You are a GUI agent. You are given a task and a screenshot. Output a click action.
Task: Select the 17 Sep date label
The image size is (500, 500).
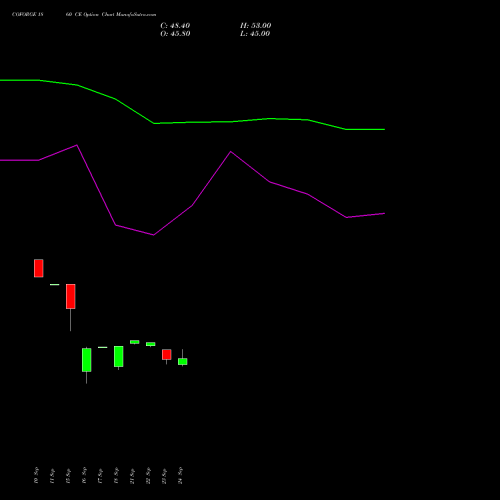(x=100, y=475)
